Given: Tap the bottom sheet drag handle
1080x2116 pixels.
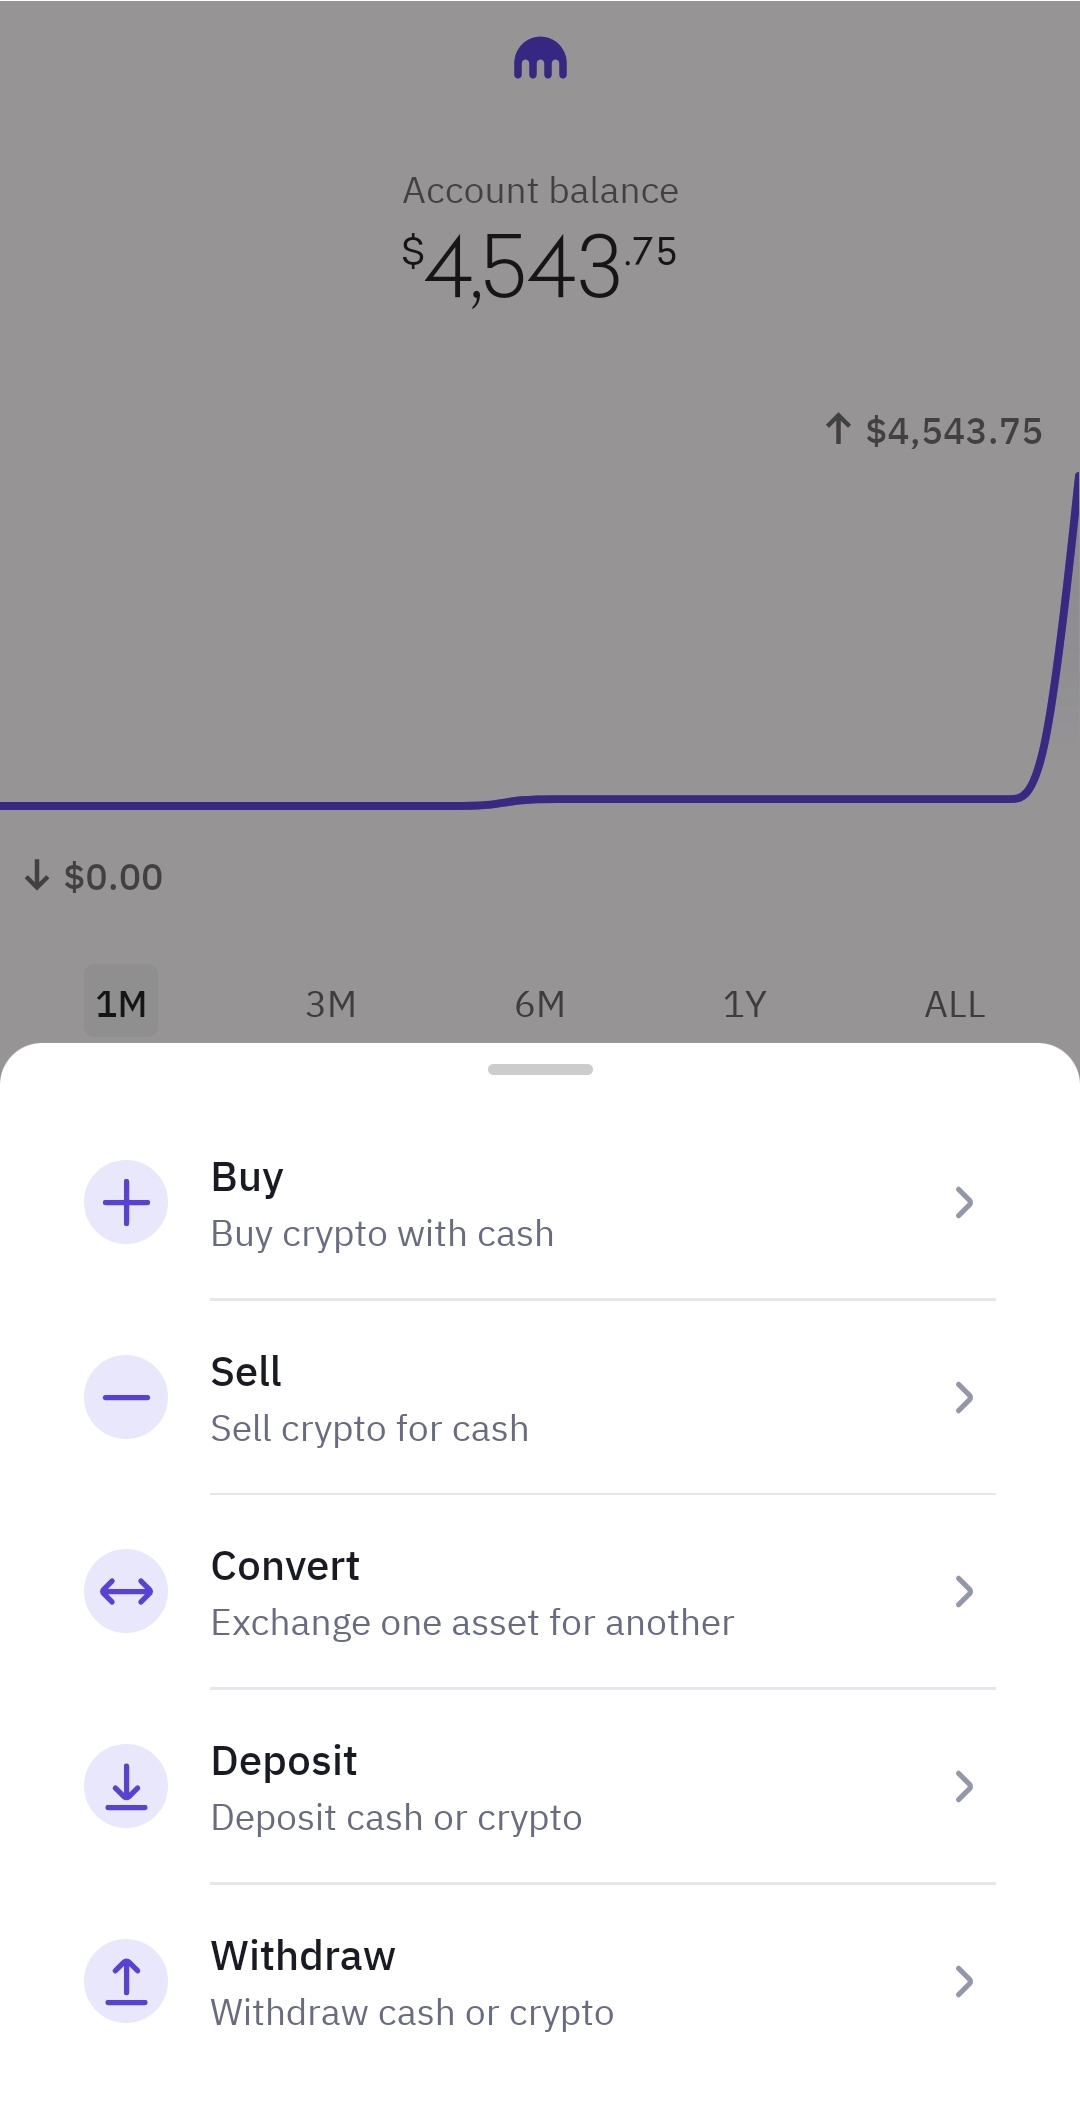Looking at the screenshot, I should (x=540, y=1069).
